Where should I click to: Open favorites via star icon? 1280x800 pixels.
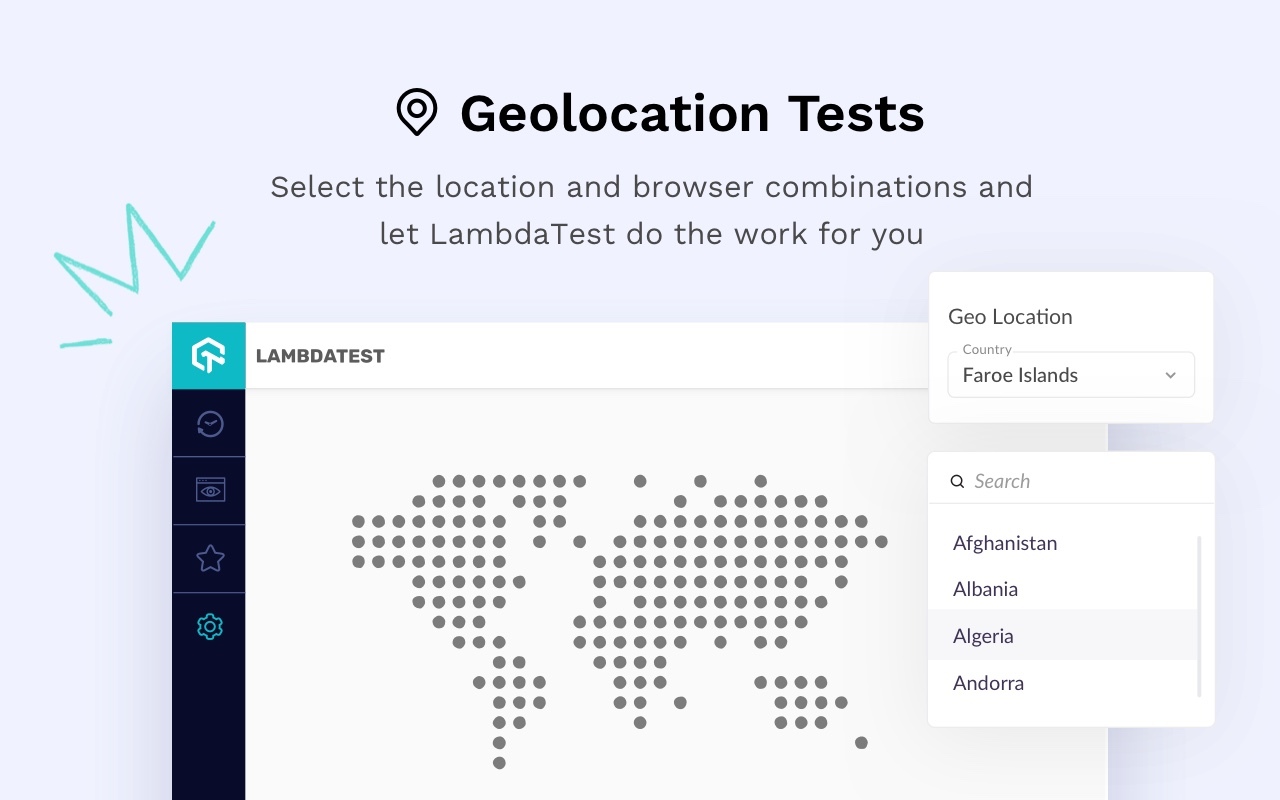coord(209,558)
